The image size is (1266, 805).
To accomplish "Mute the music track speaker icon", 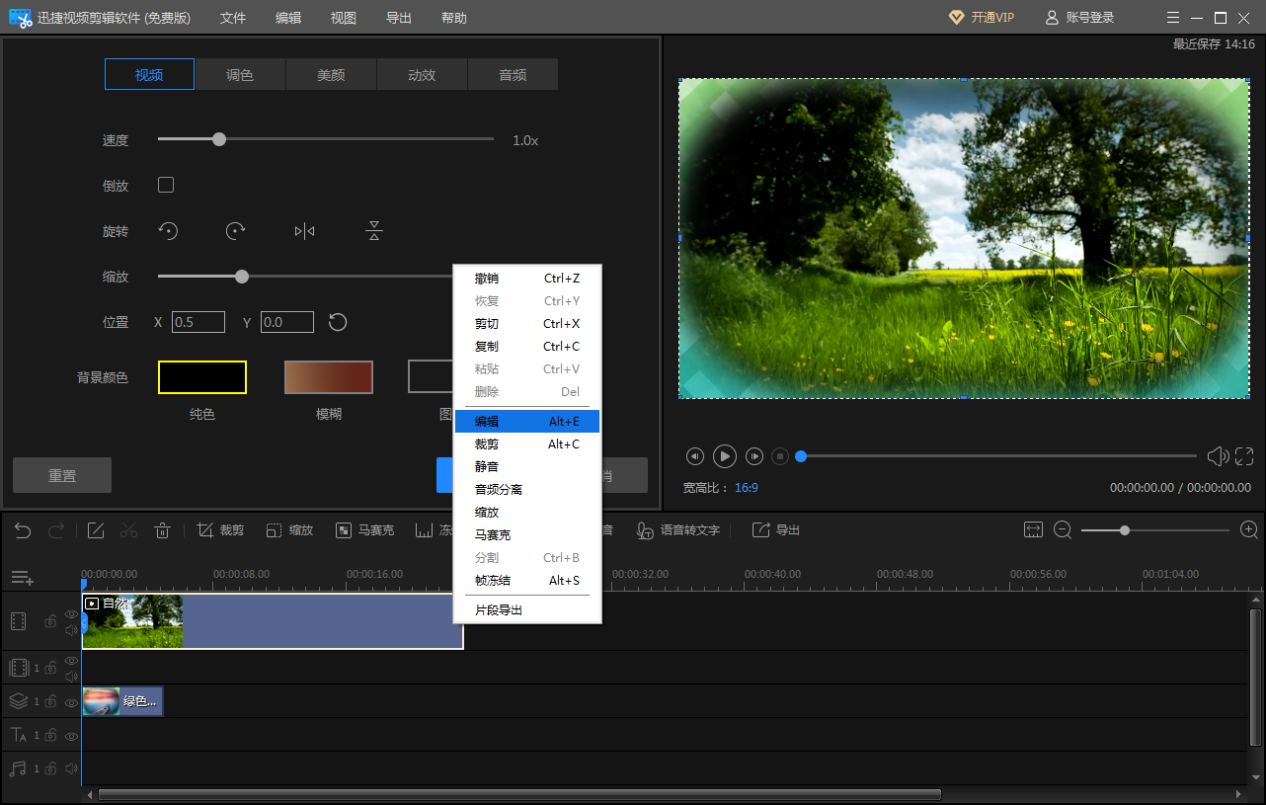I will click(x=71, y=769).
